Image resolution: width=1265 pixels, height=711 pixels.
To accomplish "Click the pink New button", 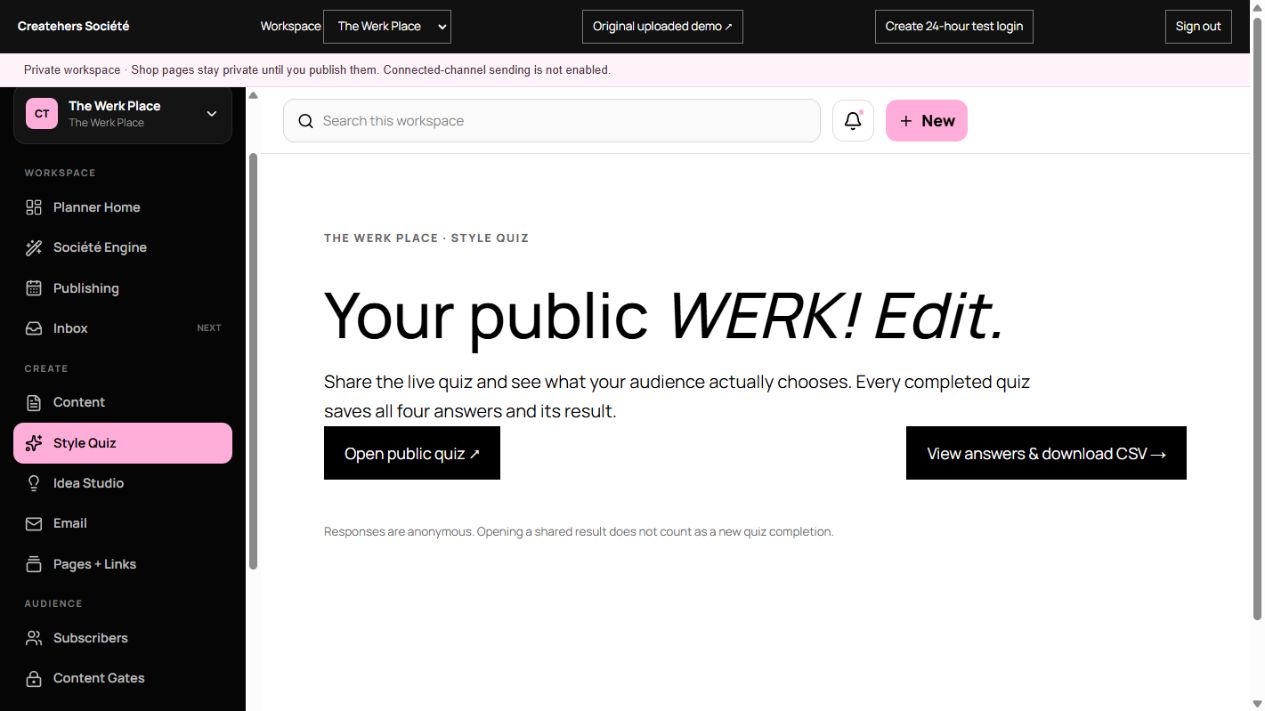I will click(927, 121).
